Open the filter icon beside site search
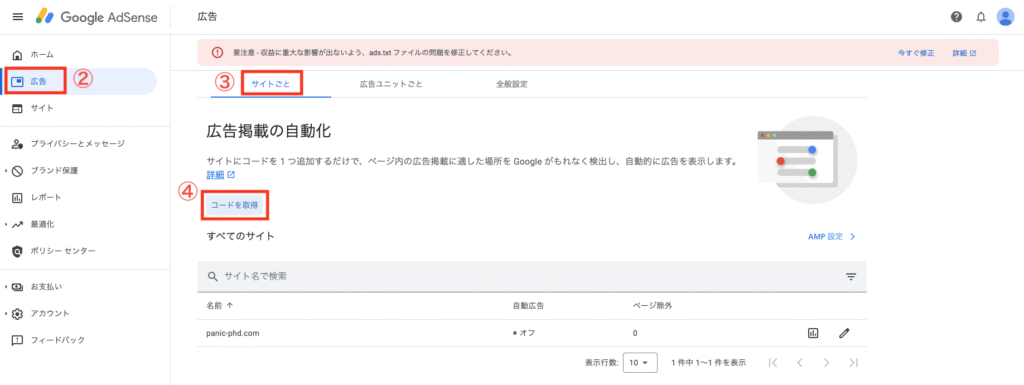1024x385 pixels. coord(851,277)
